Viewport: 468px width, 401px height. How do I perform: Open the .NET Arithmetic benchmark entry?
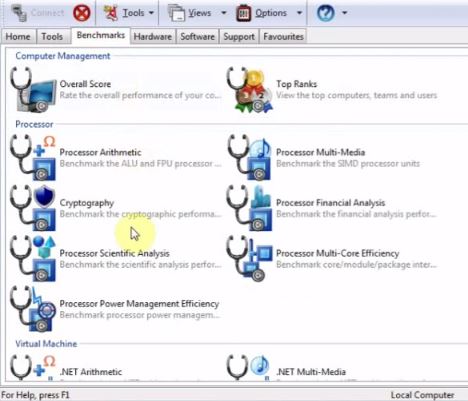(x=91, y=372)
